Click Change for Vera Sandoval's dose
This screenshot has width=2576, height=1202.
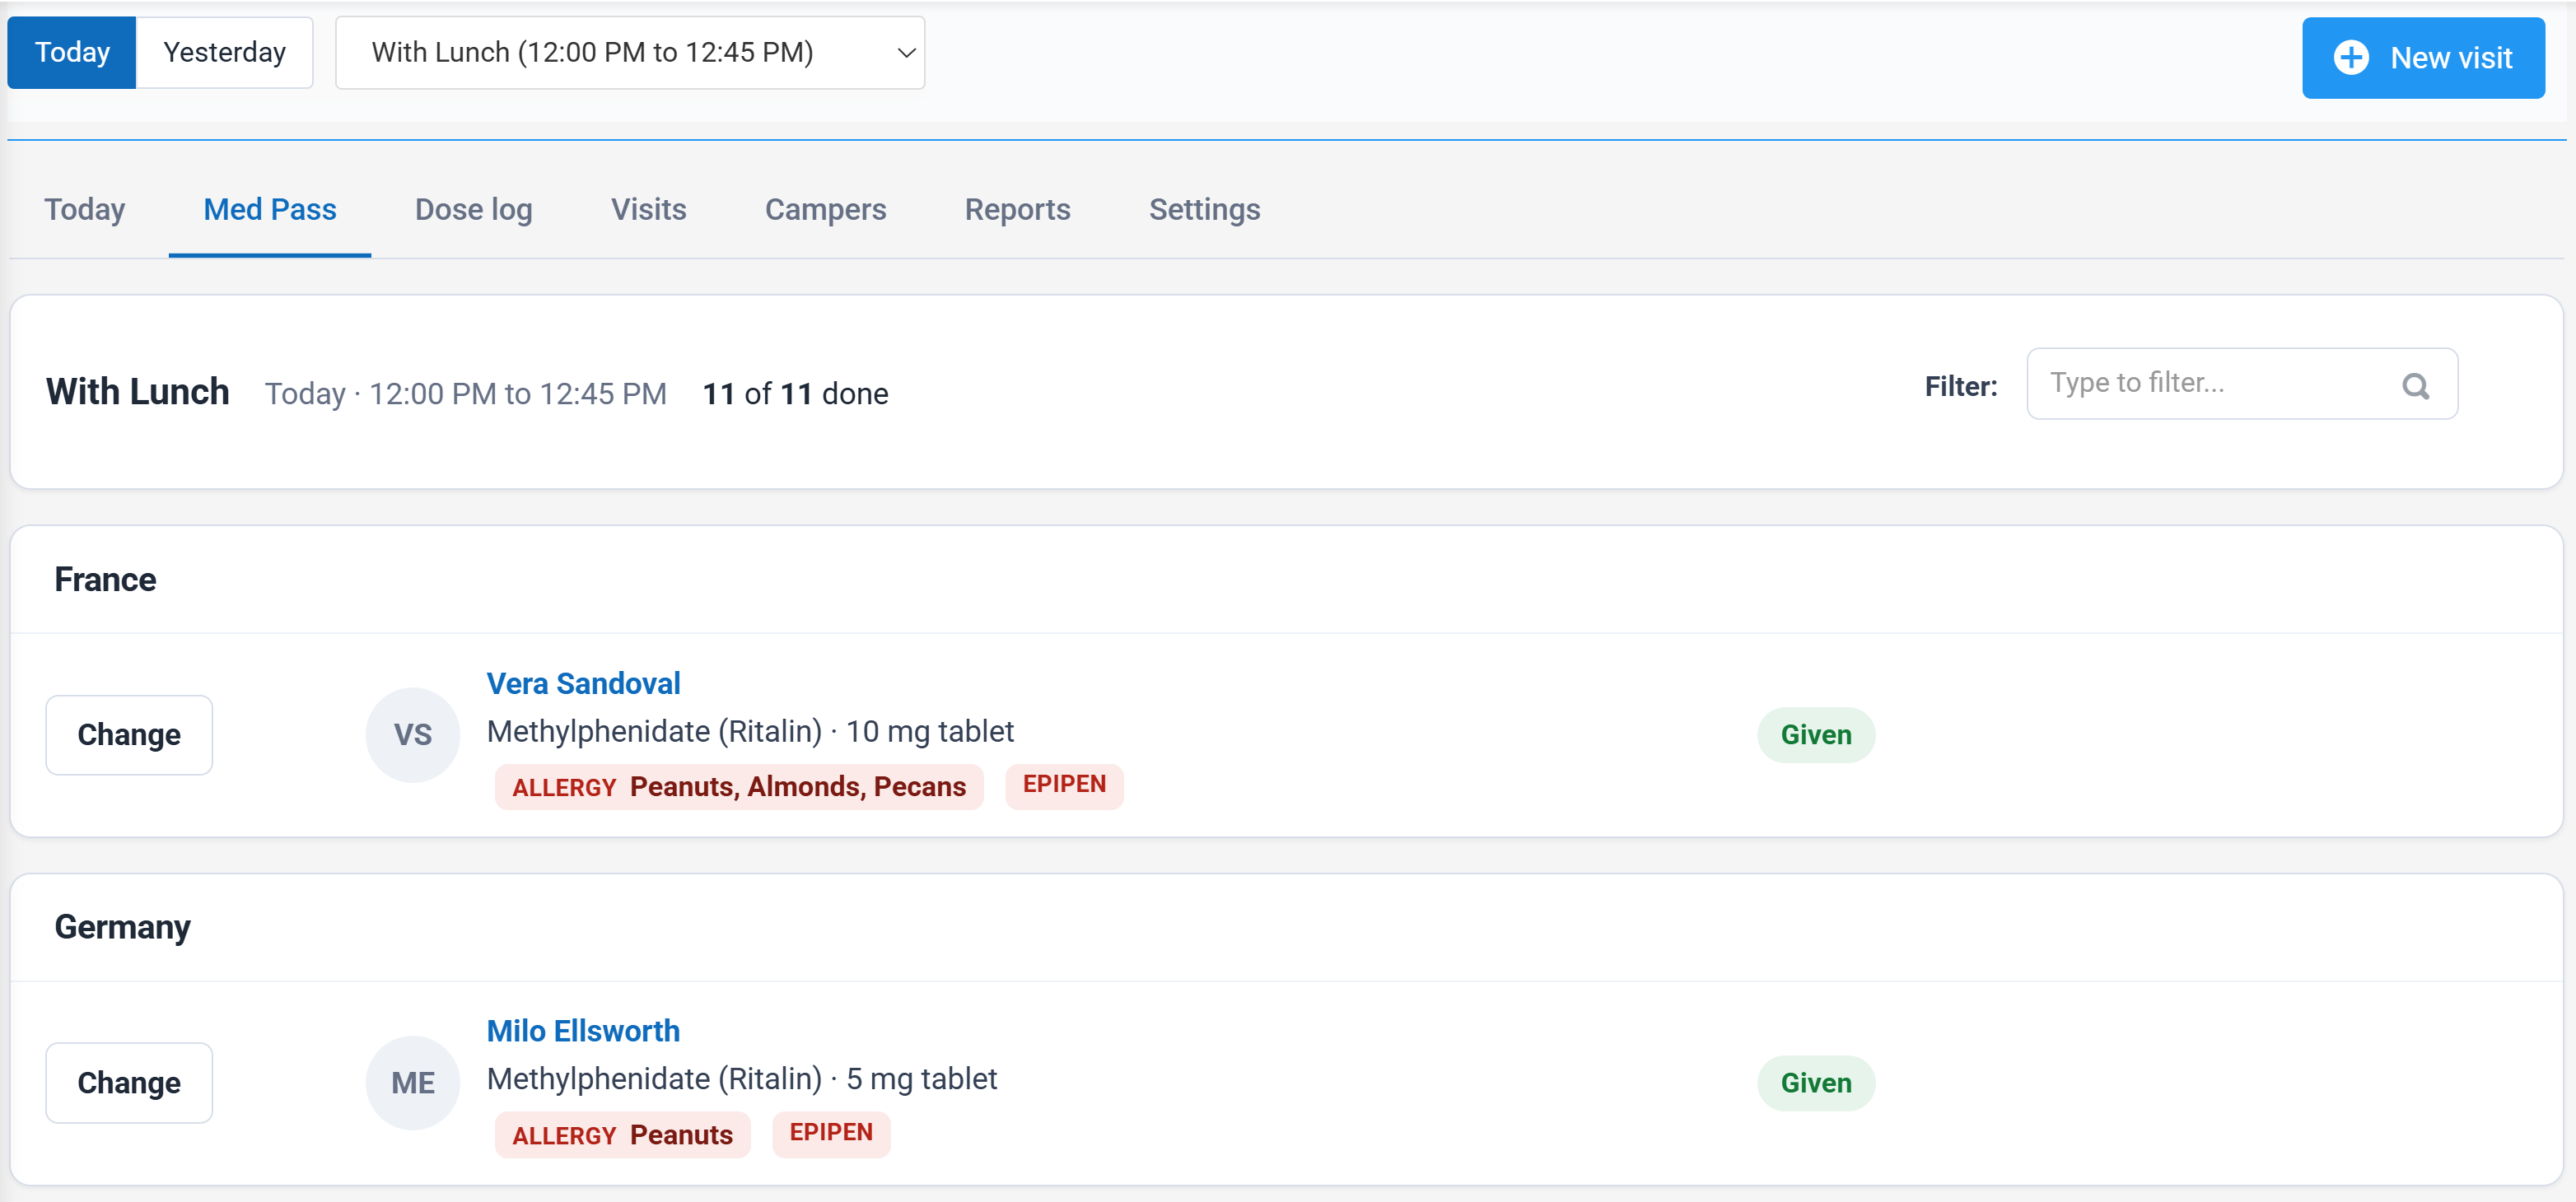(129, 735)
